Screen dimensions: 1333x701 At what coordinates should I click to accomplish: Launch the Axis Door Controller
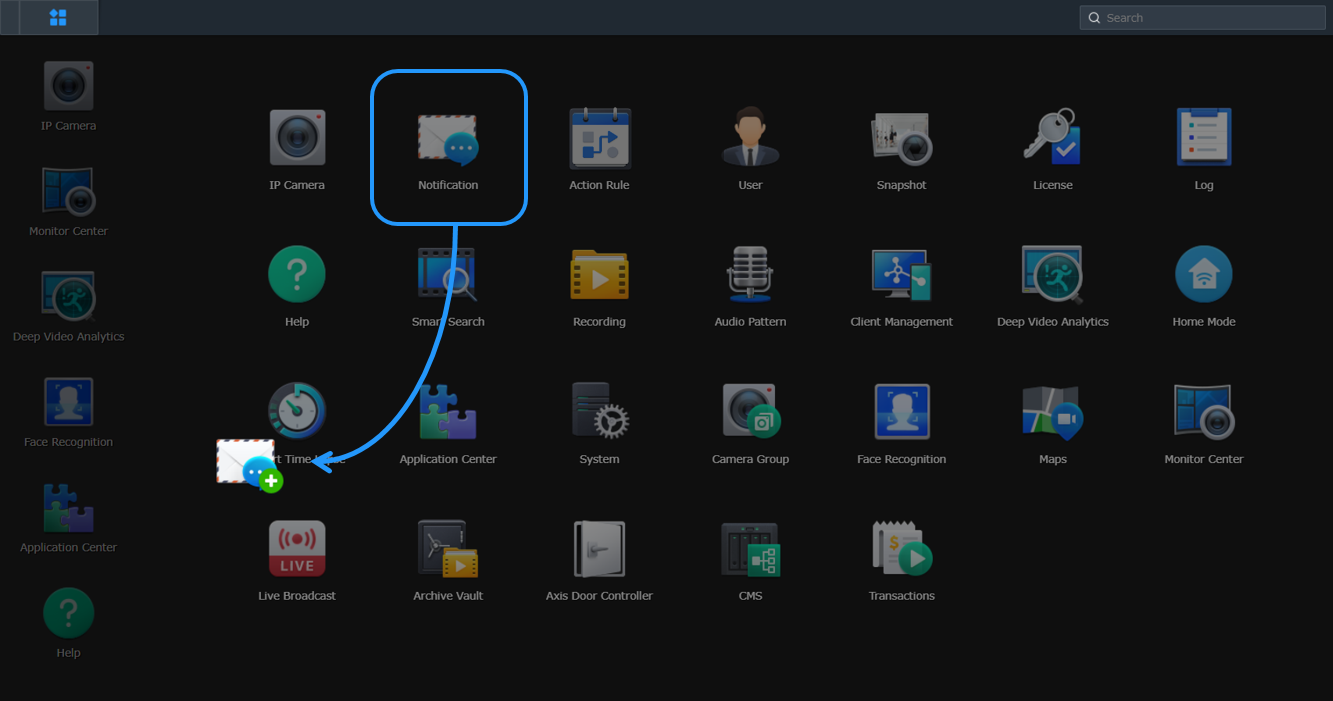point(599,548)
